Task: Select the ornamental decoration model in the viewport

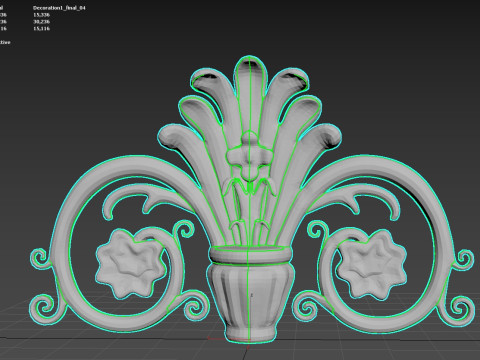Action: pos(251,200)
